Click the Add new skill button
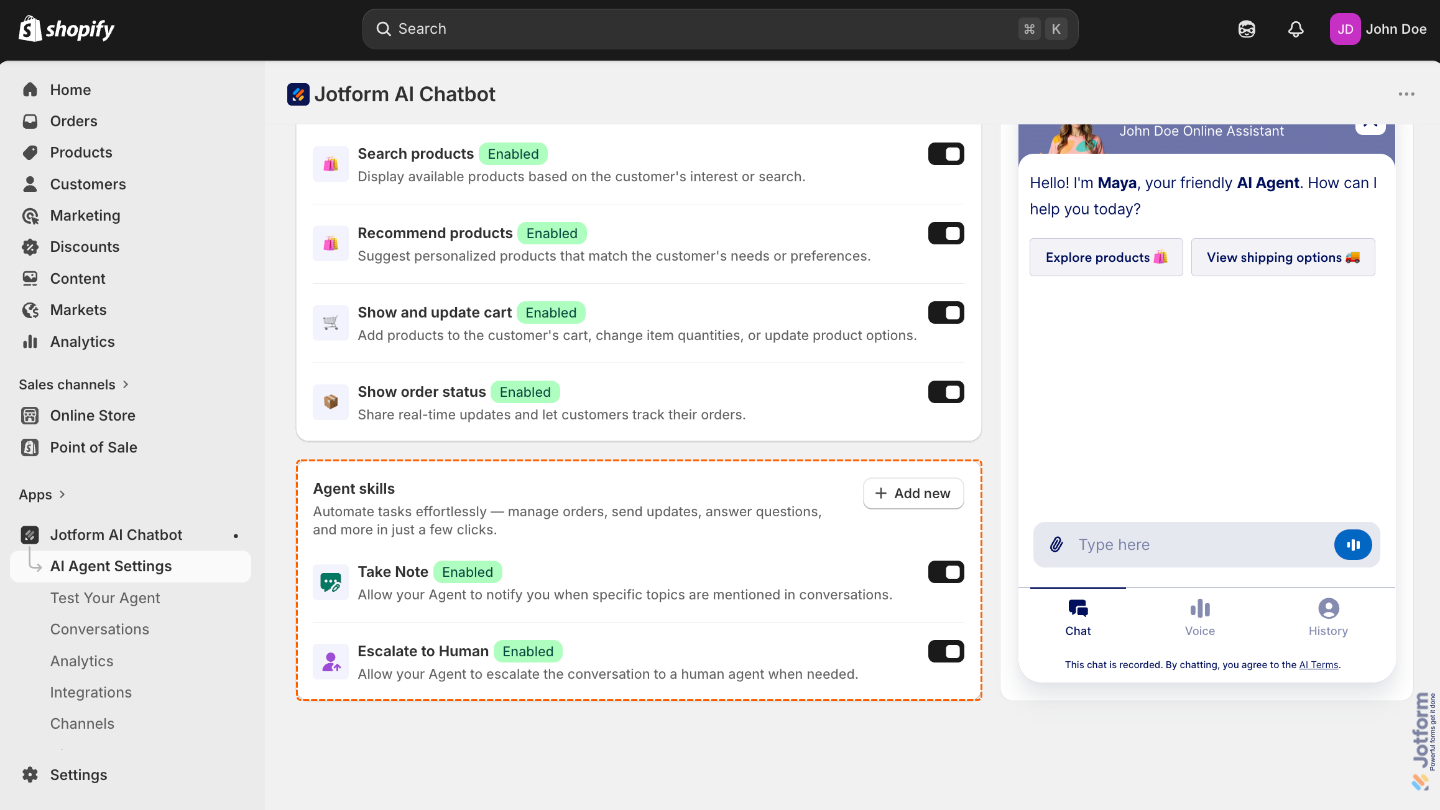Screen dimensions: 1440x810 (913, 493)
